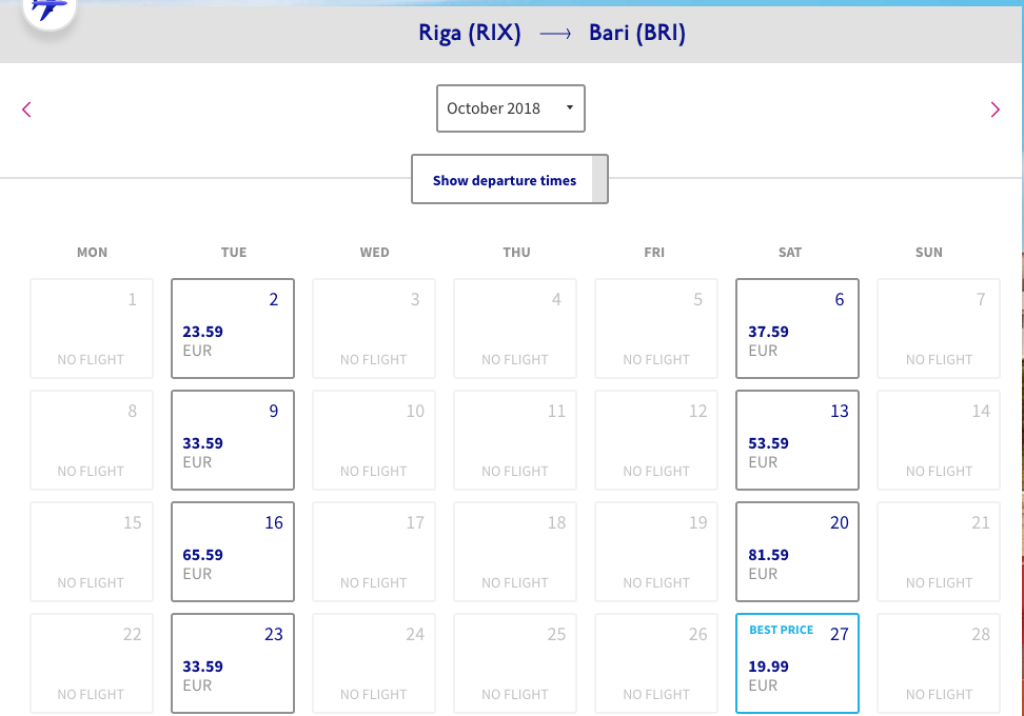Select October 6 flight for 37.59 EUR
The height and width of the screenshot is (716, 1024).
coord(797,328)
